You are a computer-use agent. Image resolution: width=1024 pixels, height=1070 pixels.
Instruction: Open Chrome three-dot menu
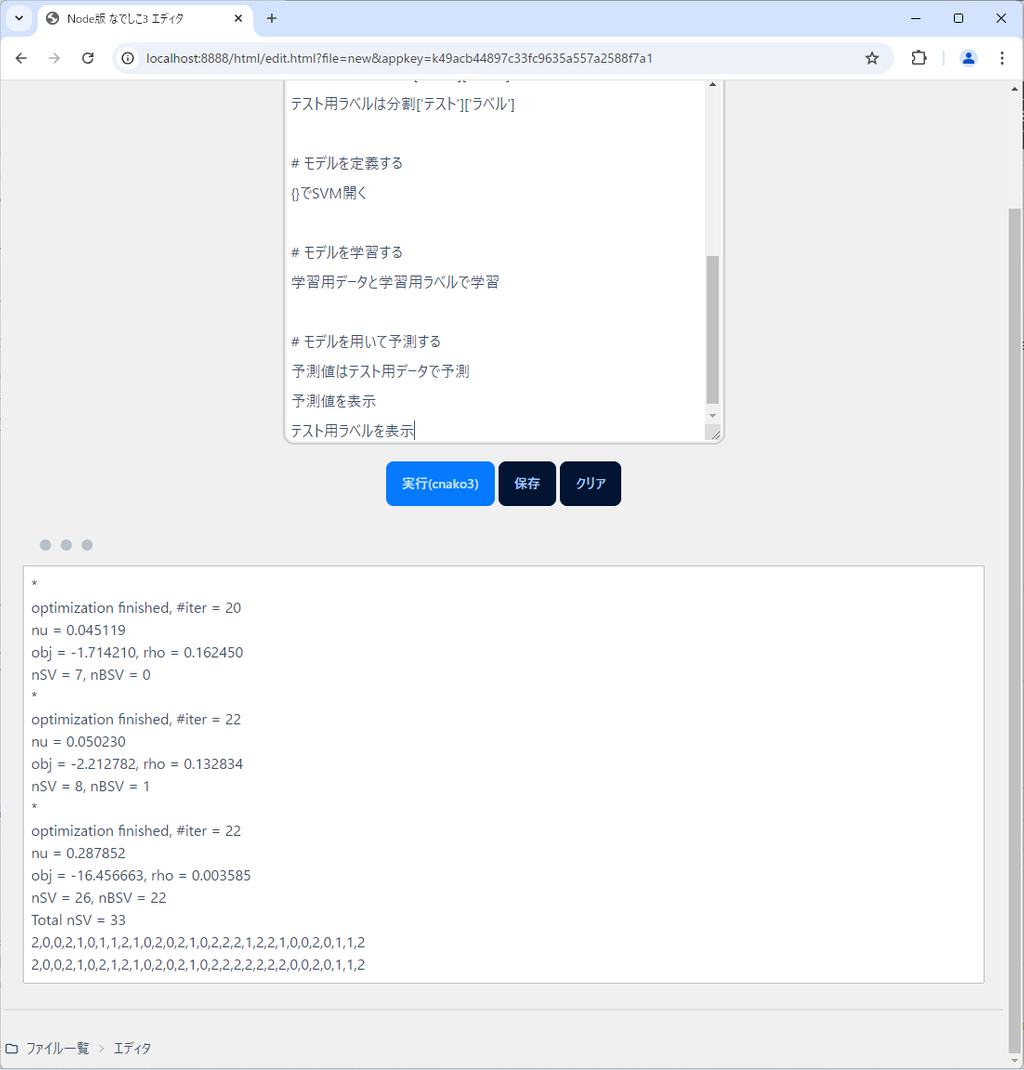point(1002,58)
